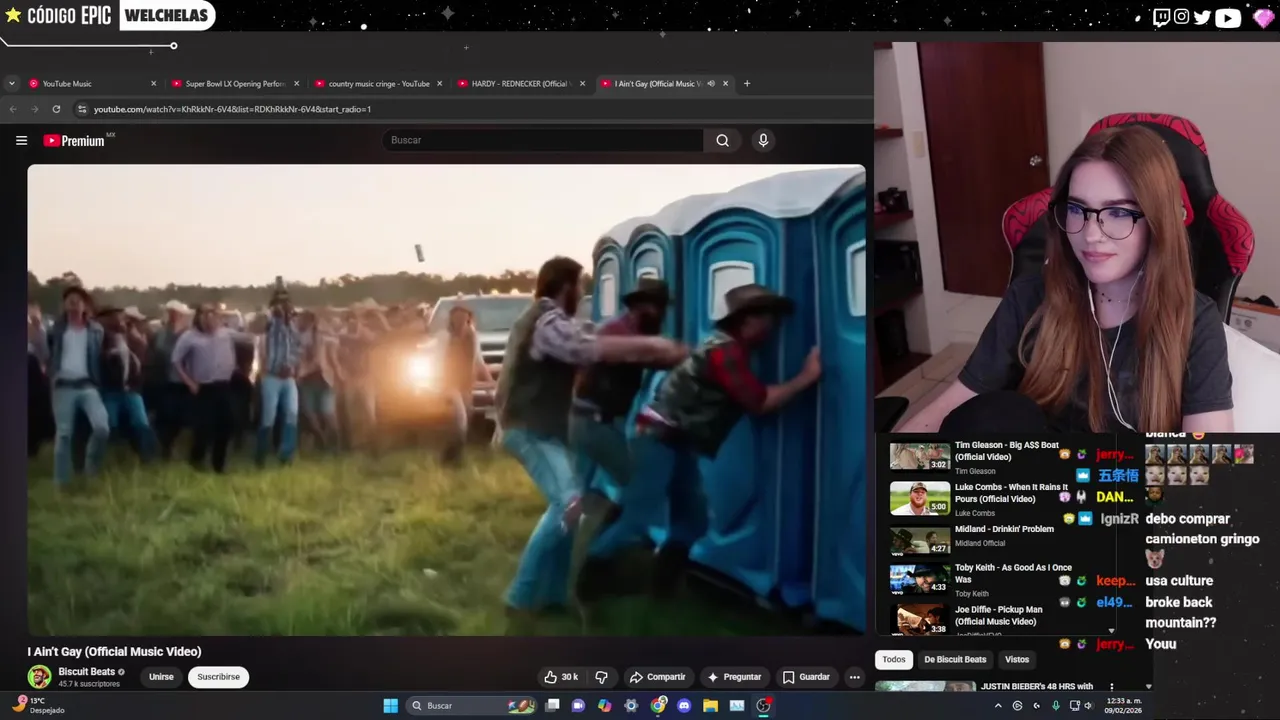The width and height of the screenshot is (1280, 720).
Task: Open the Windows Start menu
Action: 390,706
